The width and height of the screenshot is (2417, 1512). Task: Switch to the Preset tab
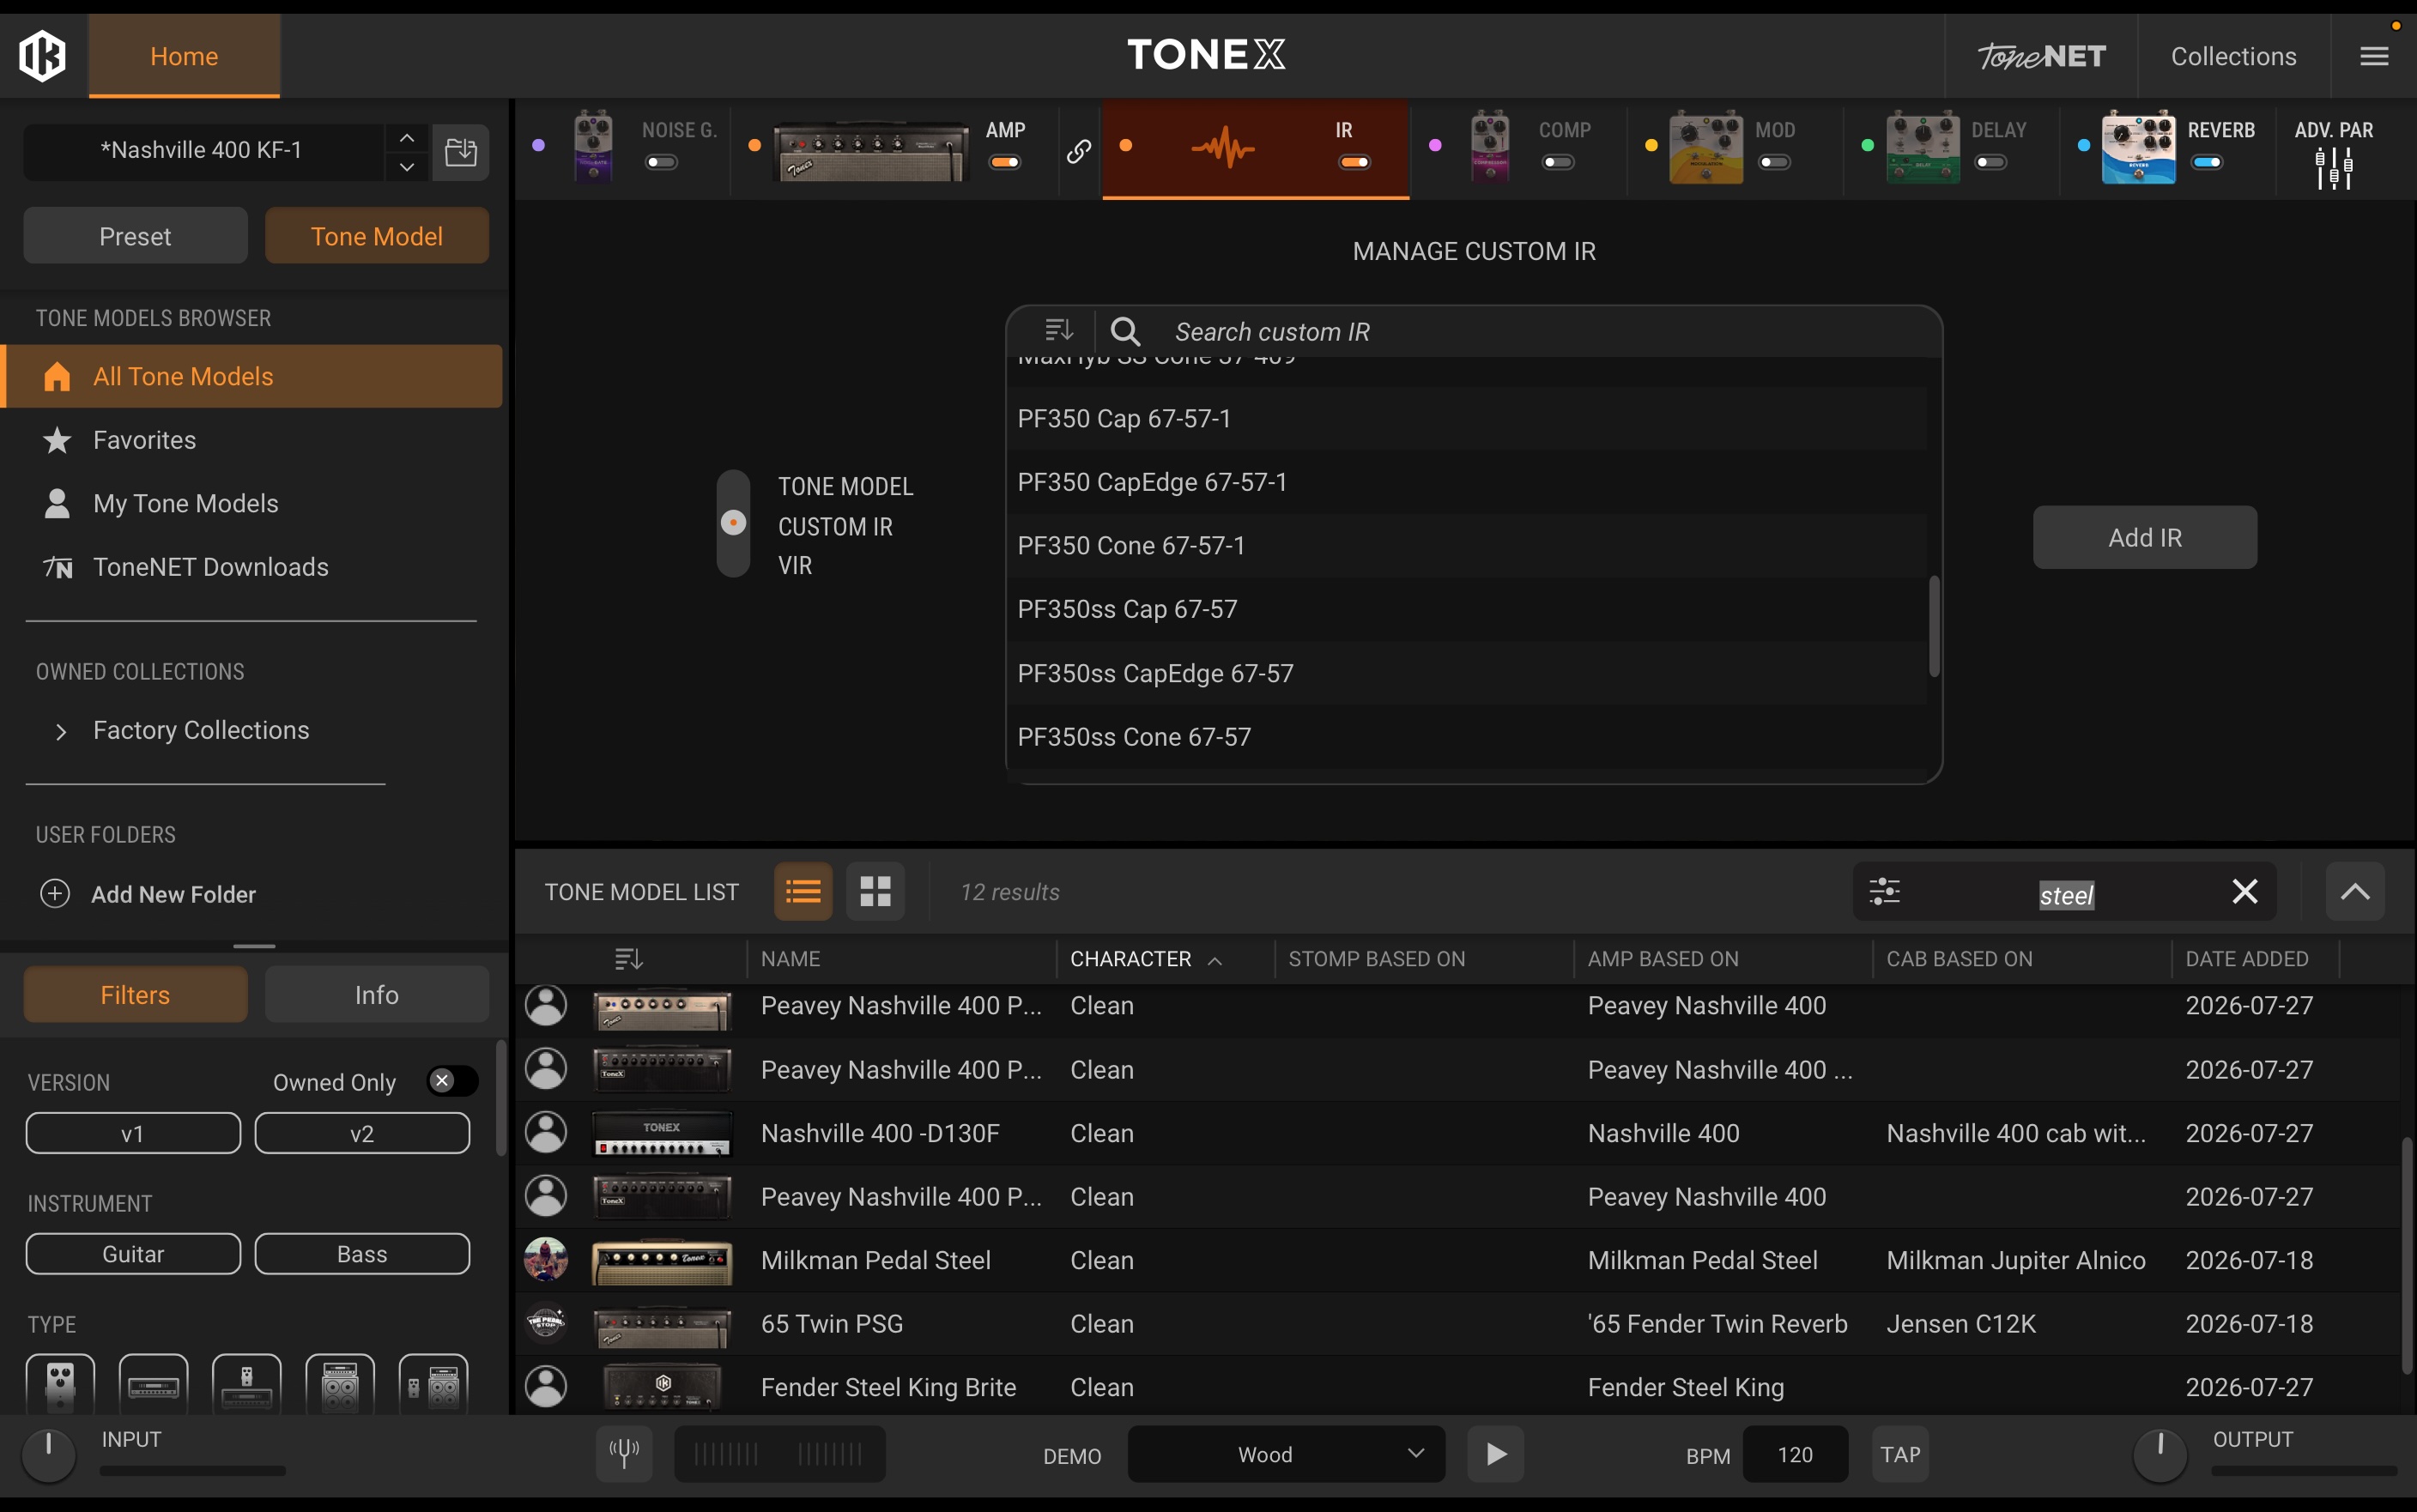click(135, 236)
